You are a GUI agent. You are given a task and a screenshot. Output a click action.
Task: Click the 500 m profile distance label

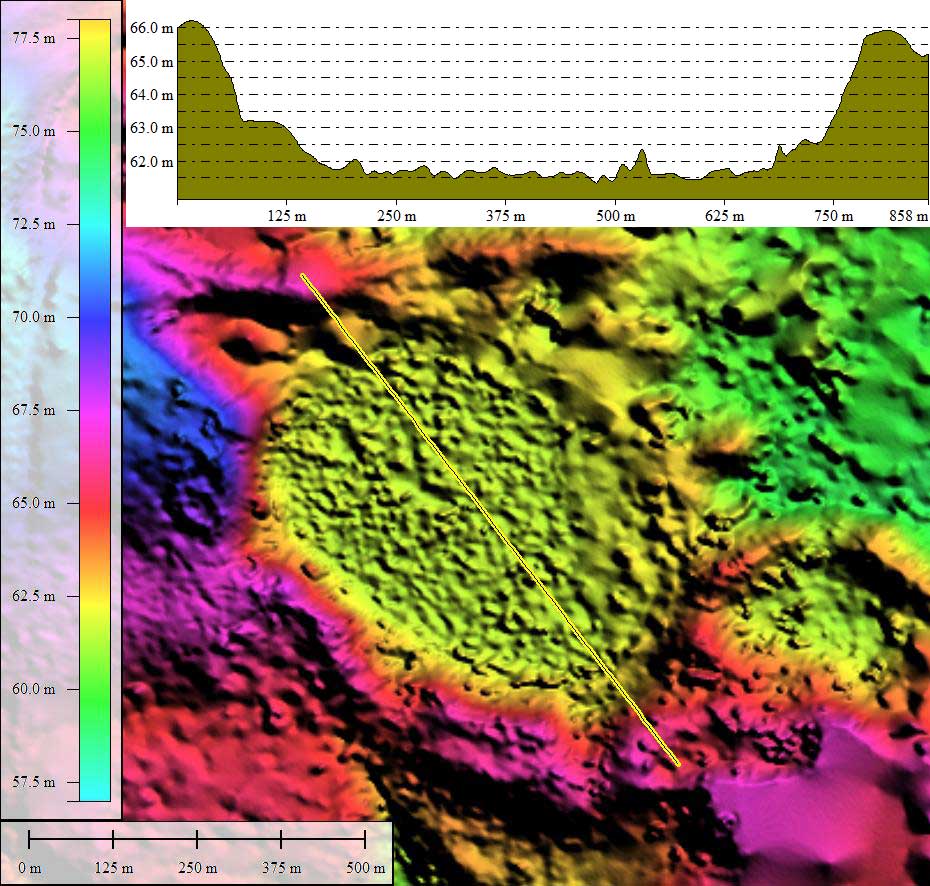(616, 216)
